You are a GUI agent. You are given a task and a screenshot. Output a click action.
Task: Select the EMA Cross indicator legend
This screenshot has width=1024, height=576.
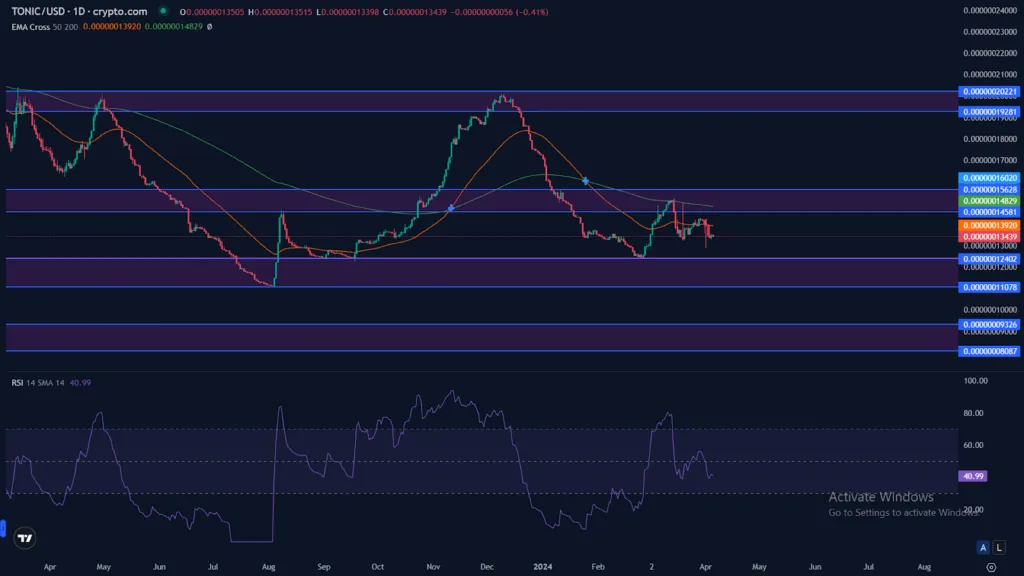point(31,27)
